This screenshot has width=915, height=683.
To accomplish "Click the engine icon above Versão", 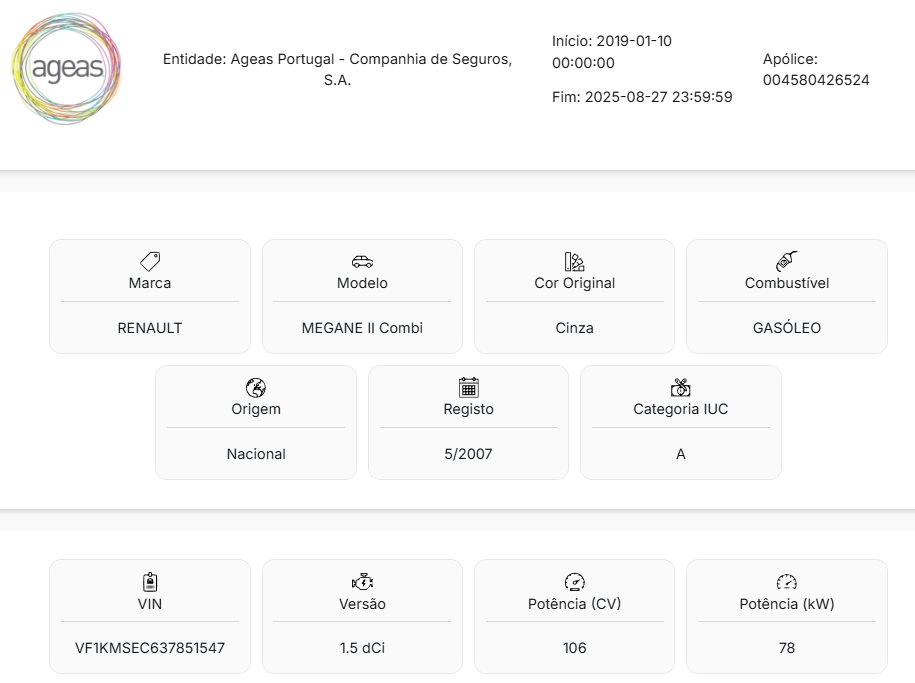I will tap(362, 582).
